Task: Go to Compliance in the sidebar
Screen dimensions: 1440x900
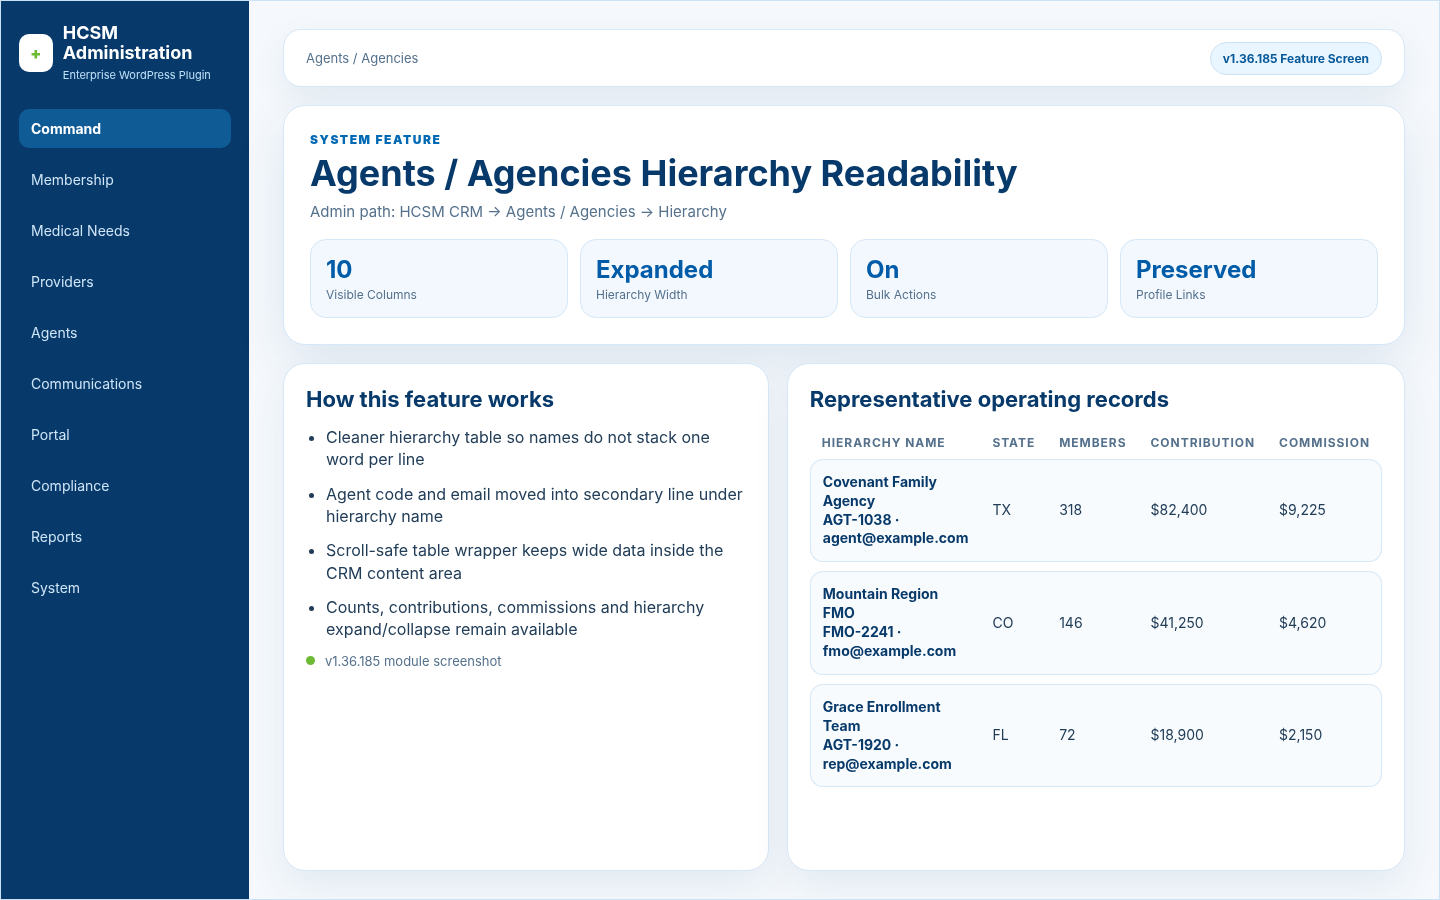Action: coord(125,486)
